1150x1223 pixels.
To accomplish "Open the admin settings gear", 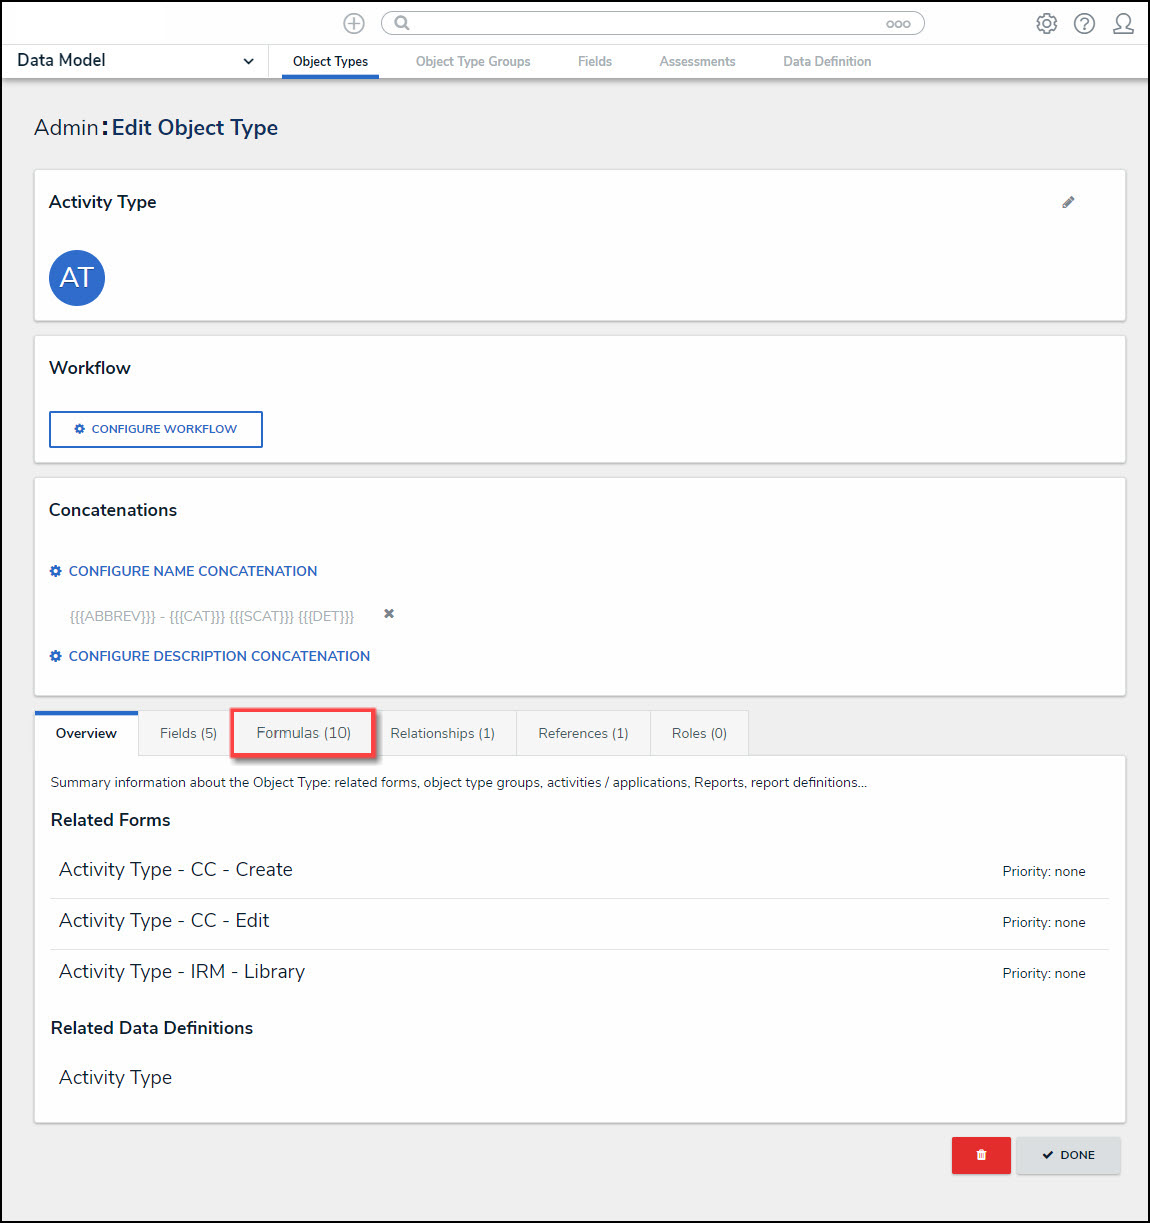I will click(1046, 23).
